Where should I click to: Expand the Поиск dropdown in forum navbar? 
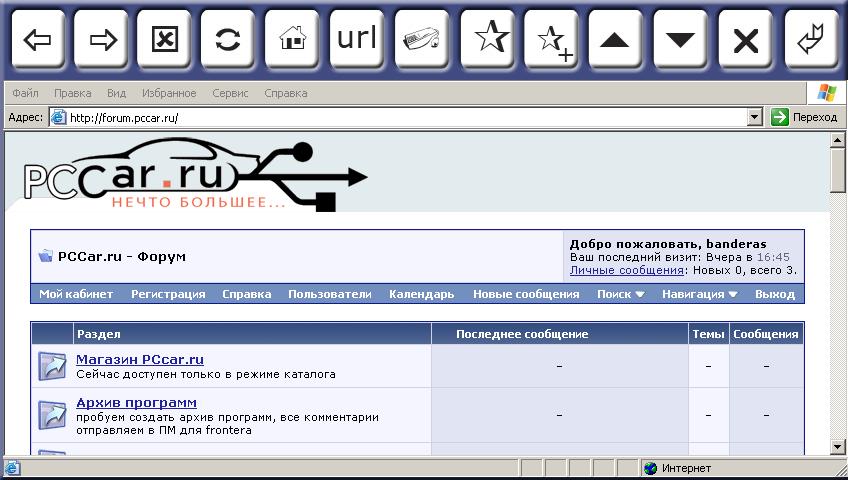(x=620, y=294)
